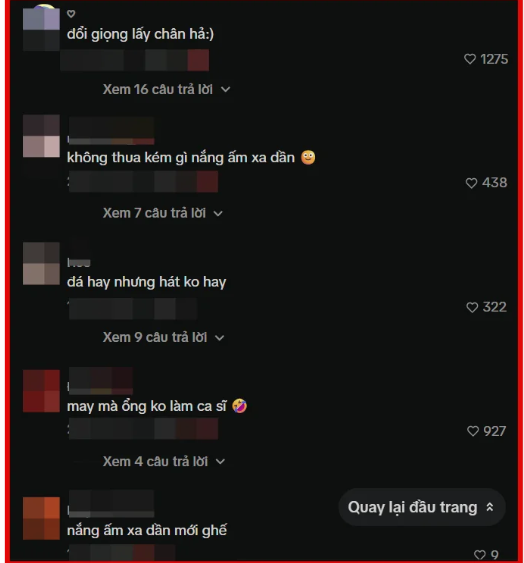Click Quay lại đầu trang button
This screenshot has height=563, width=524.
[422, 507]
